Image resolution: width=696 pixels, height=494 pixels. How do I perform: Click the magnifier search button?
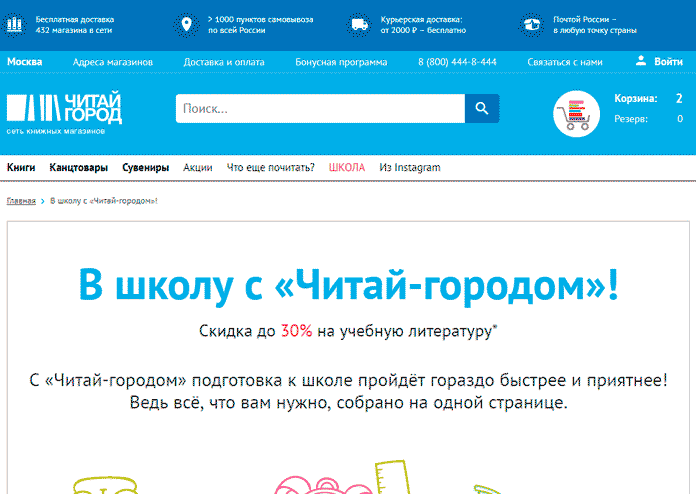click(482, 108)
